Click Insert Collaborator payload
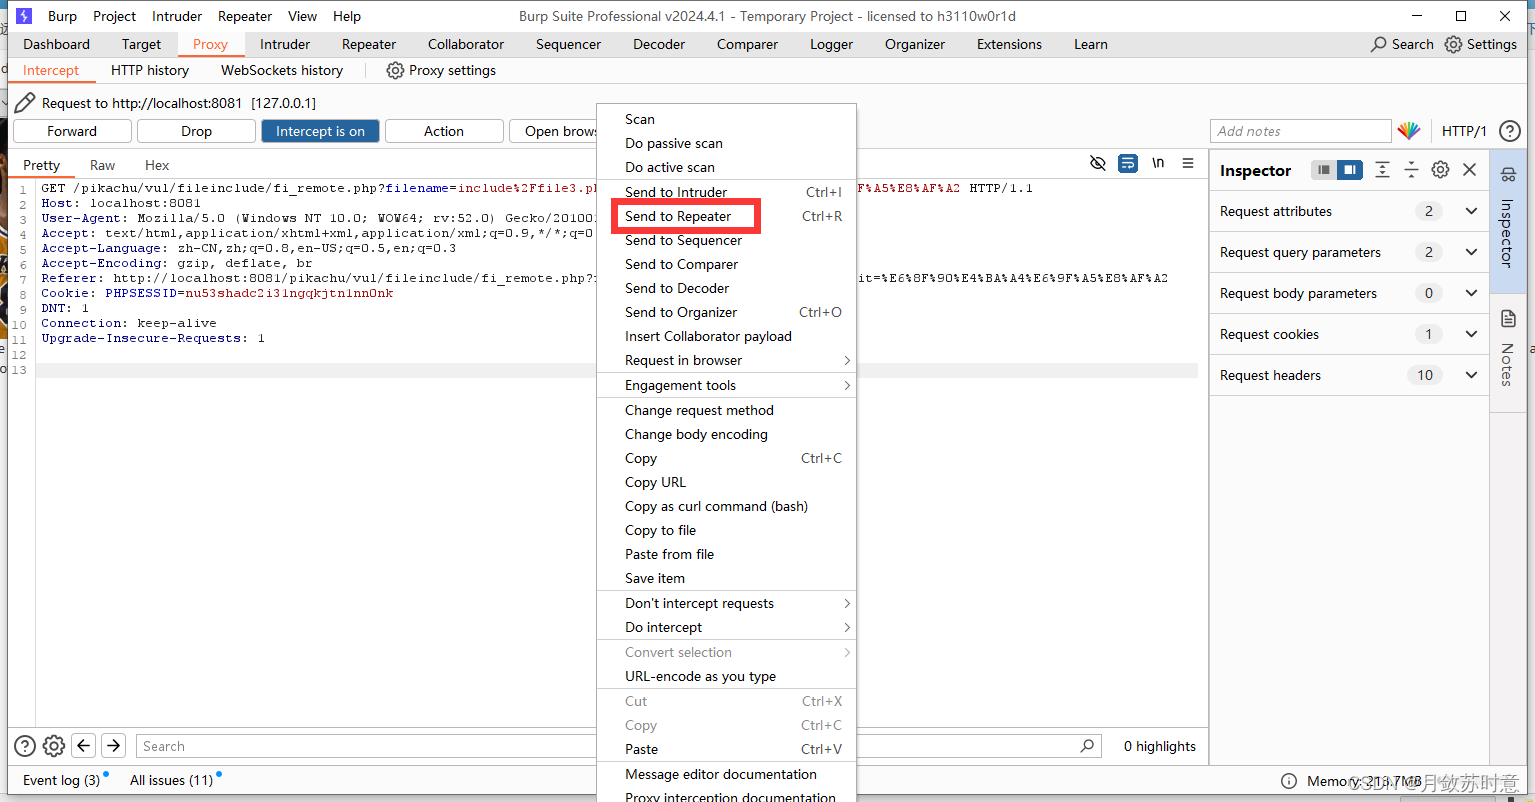This screenshot has height=802, width=1535. coord(727,336)
